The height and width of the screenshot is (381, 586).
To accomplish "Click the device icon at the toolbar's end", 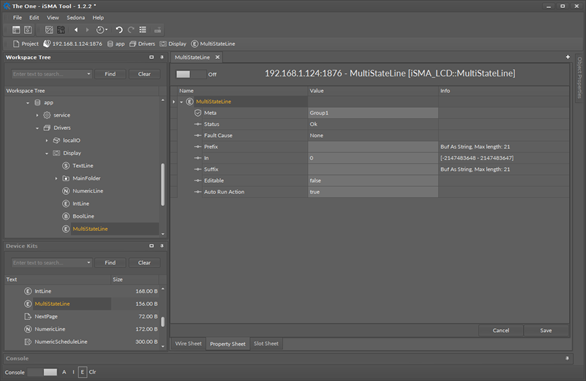I will click(x=158, y=30).
